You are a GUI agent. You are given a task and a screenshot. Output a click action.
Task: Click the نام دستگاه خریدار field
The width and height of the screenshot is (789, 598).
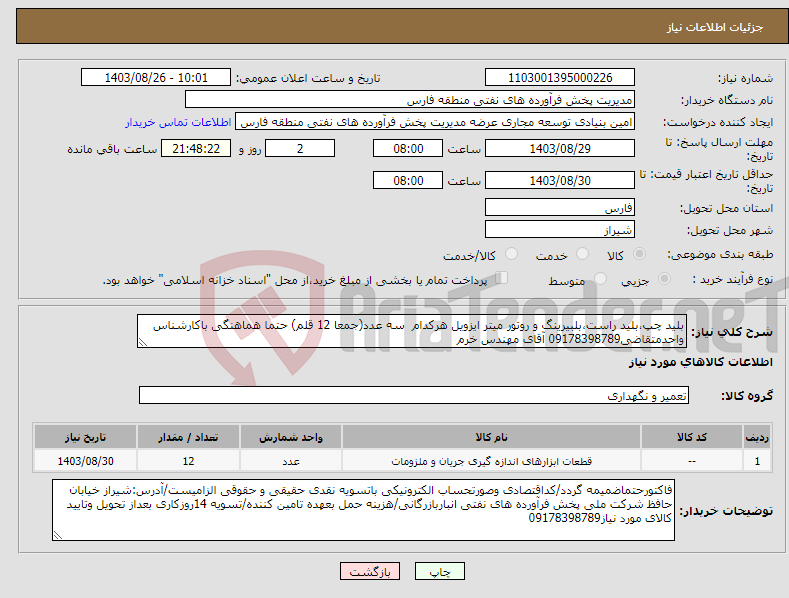click(x=410, y=100)
